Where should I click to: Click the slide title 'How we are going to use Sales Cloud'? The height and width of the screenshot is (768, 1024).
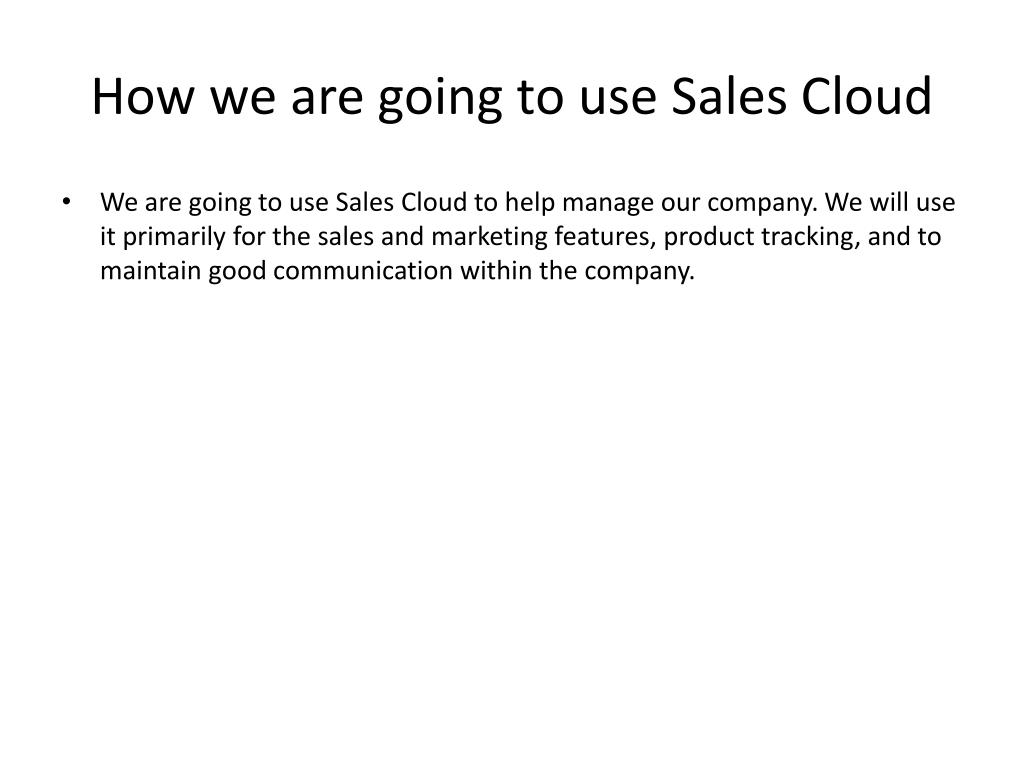coord(512,97)
